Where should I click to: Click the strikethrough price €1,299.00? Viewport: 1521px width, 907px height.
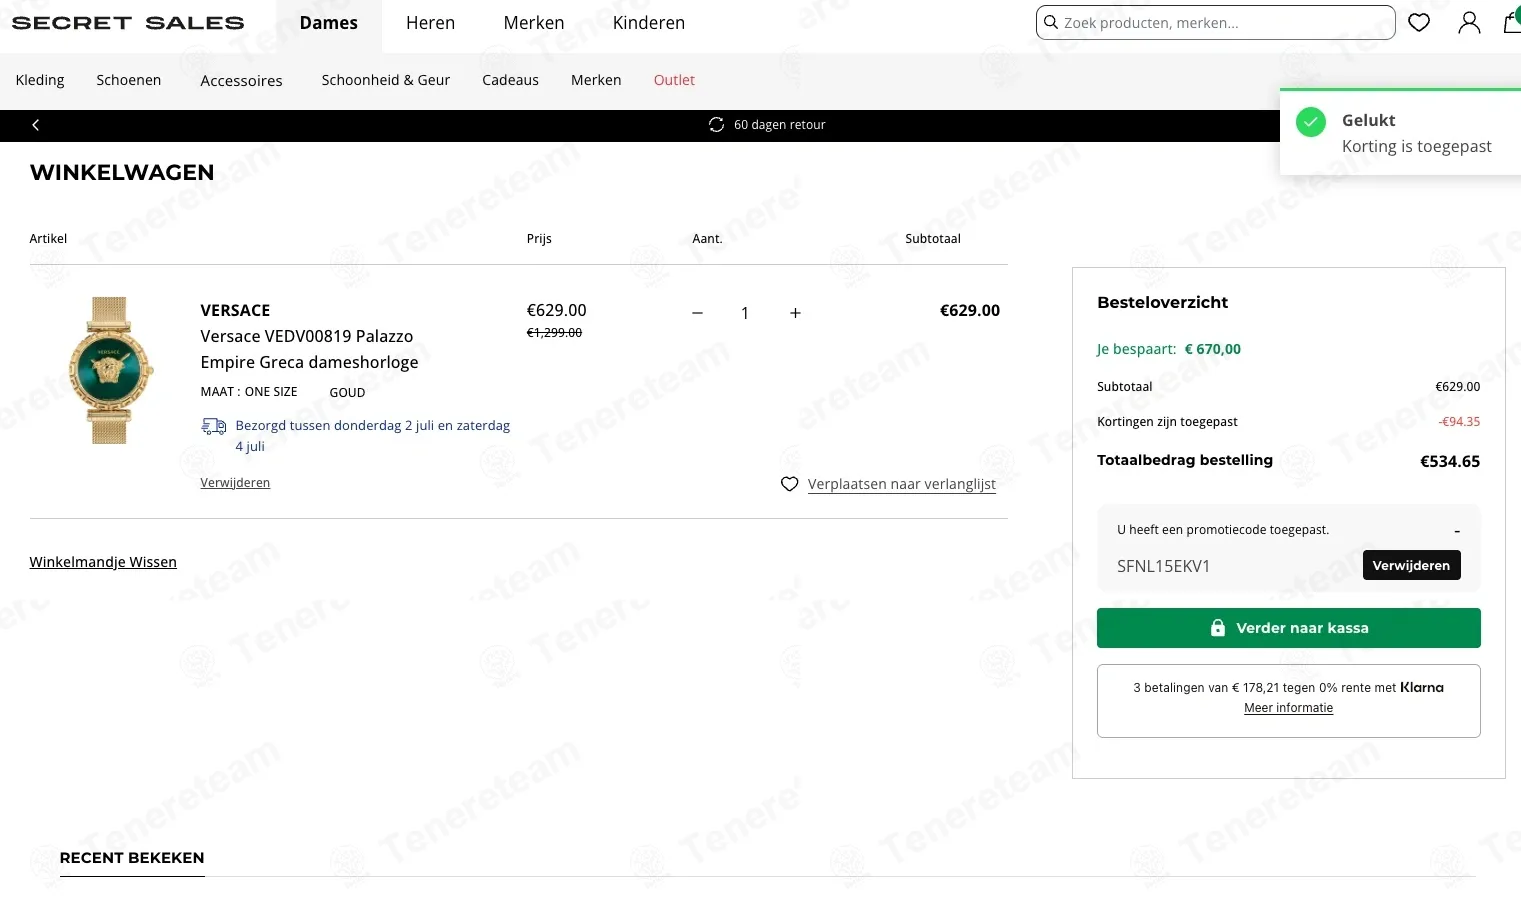[x=554, y=333]
